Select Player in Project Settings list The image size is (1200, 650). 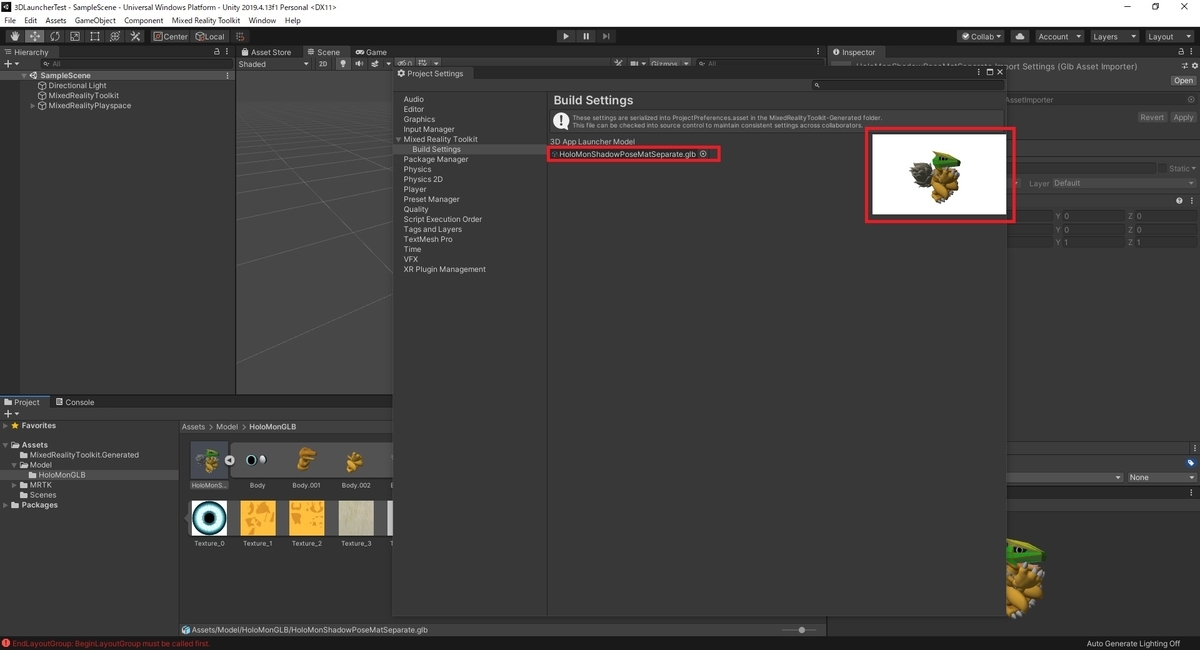pos(415,189)
